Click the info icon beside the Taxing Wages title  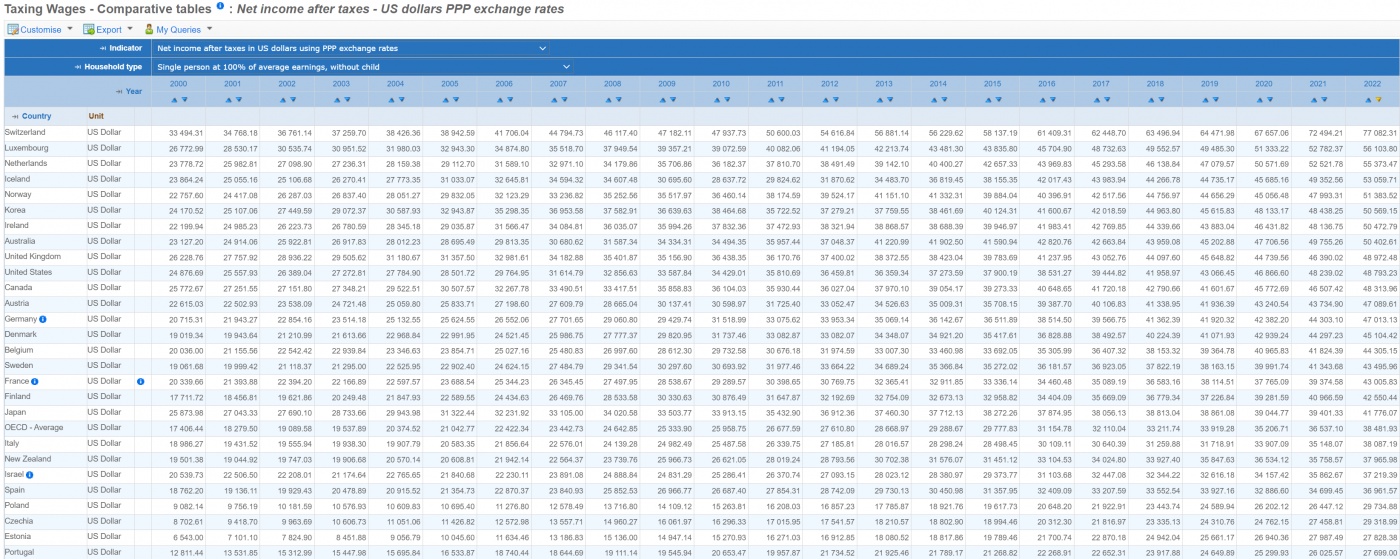pyautogui.click(x=220, y=7)
